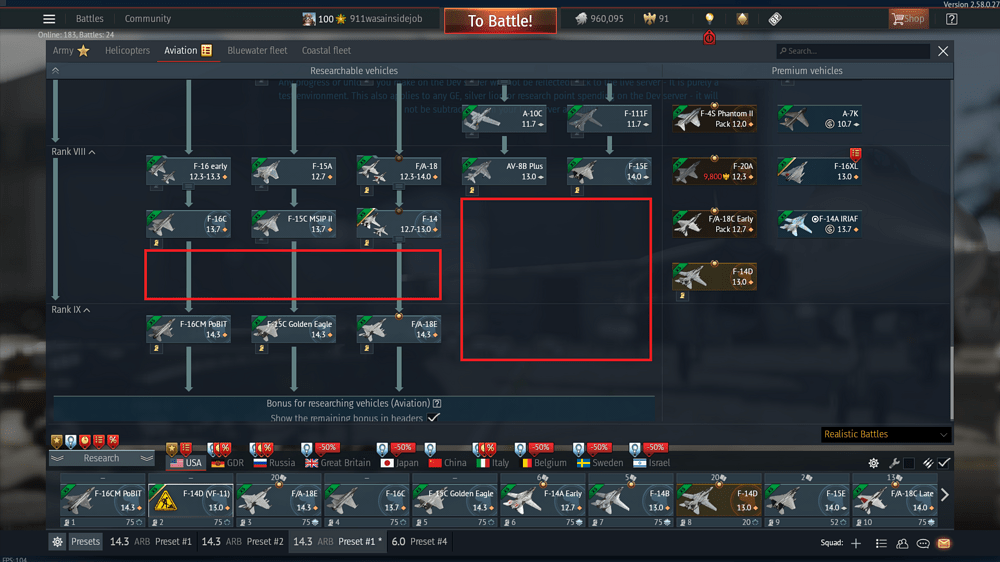Open the contacts list icon
The width and height of the screenshot is (1000, 562).
pyautogui.click(x=881, y=543)
